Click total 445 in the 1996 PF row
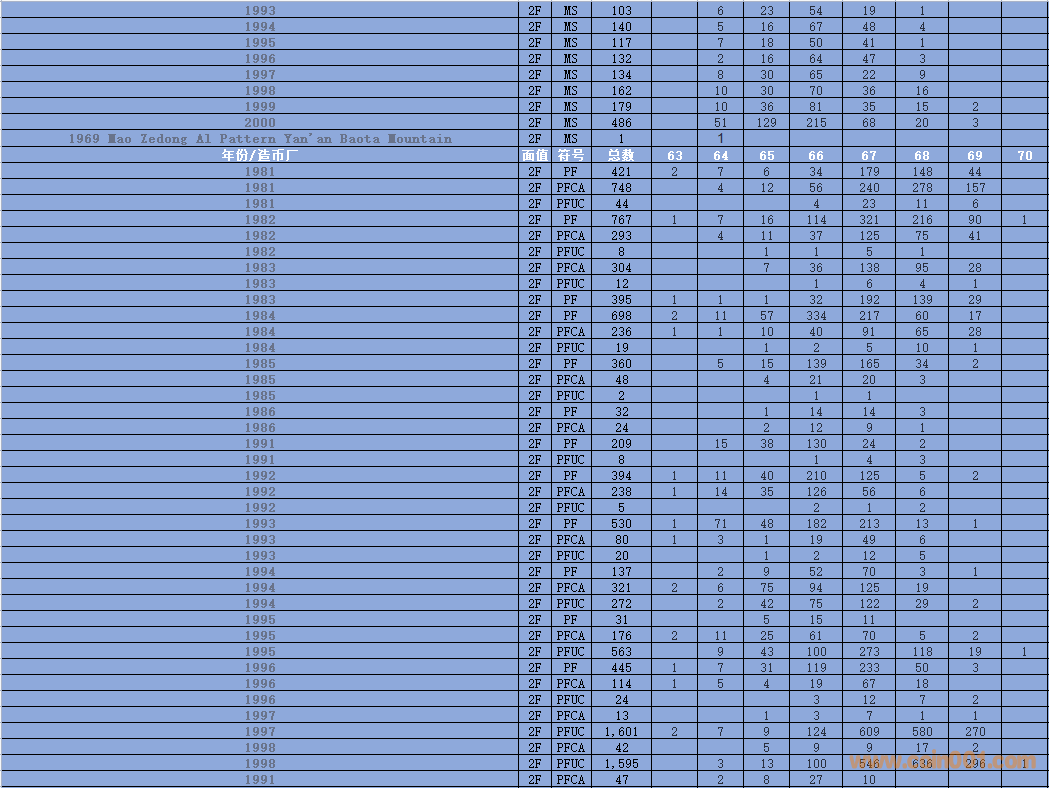The height and width of the screenshot is (788, 1049). 621,668
